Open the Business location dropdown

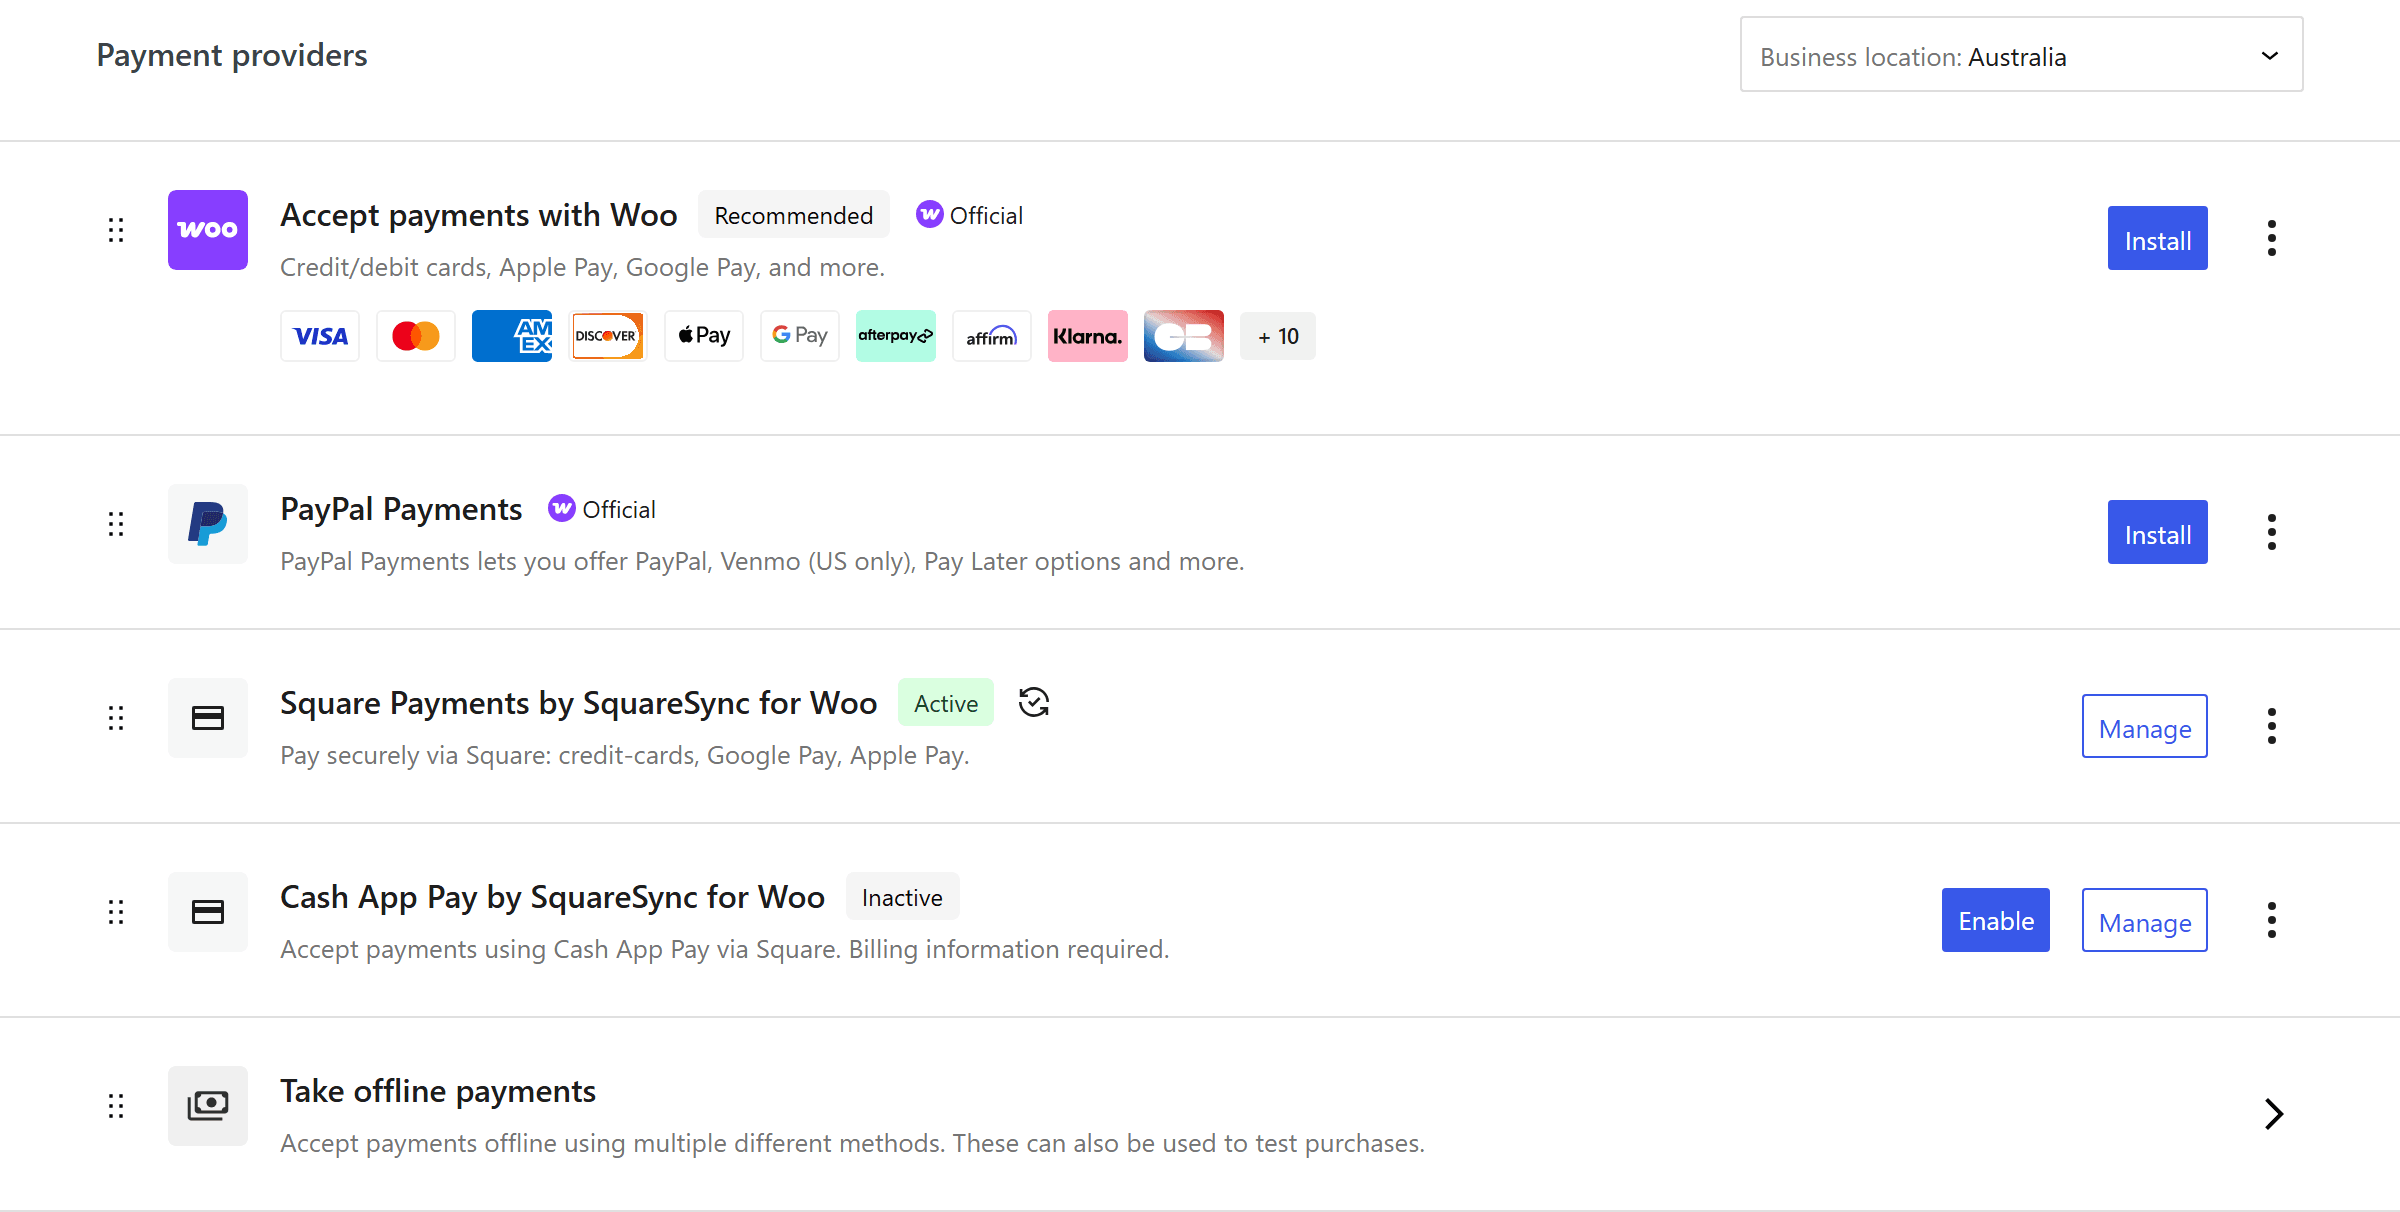pyautogui.click(x=2021, y=54)
